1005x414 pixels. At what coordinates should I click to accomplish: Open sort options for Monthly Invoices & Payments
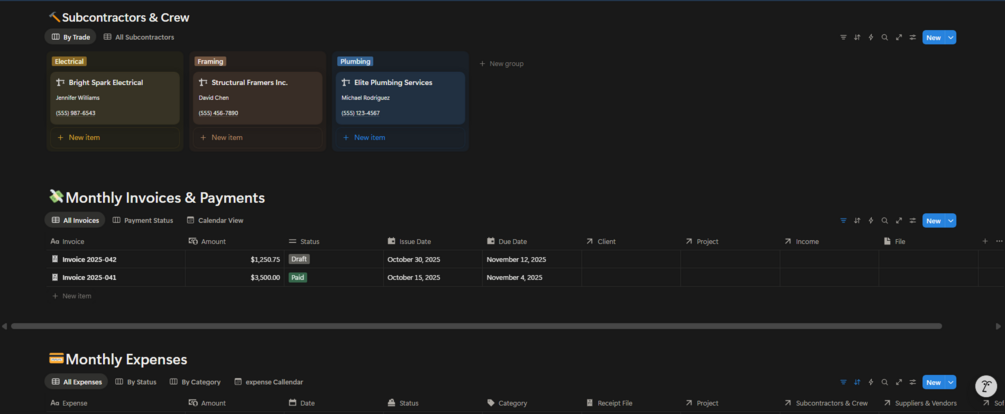tap(857, 220)
